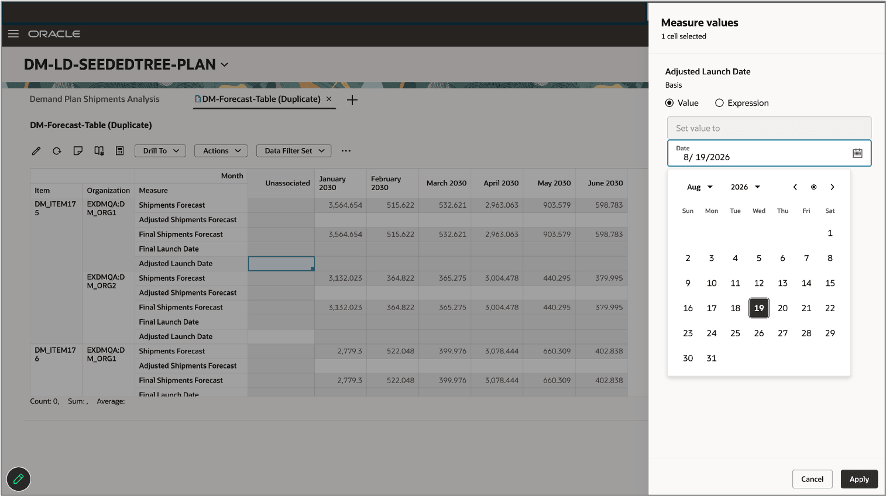
Task: Pick August 9 in the calendar
Action: pyautogui.click(x=688, y=283)
